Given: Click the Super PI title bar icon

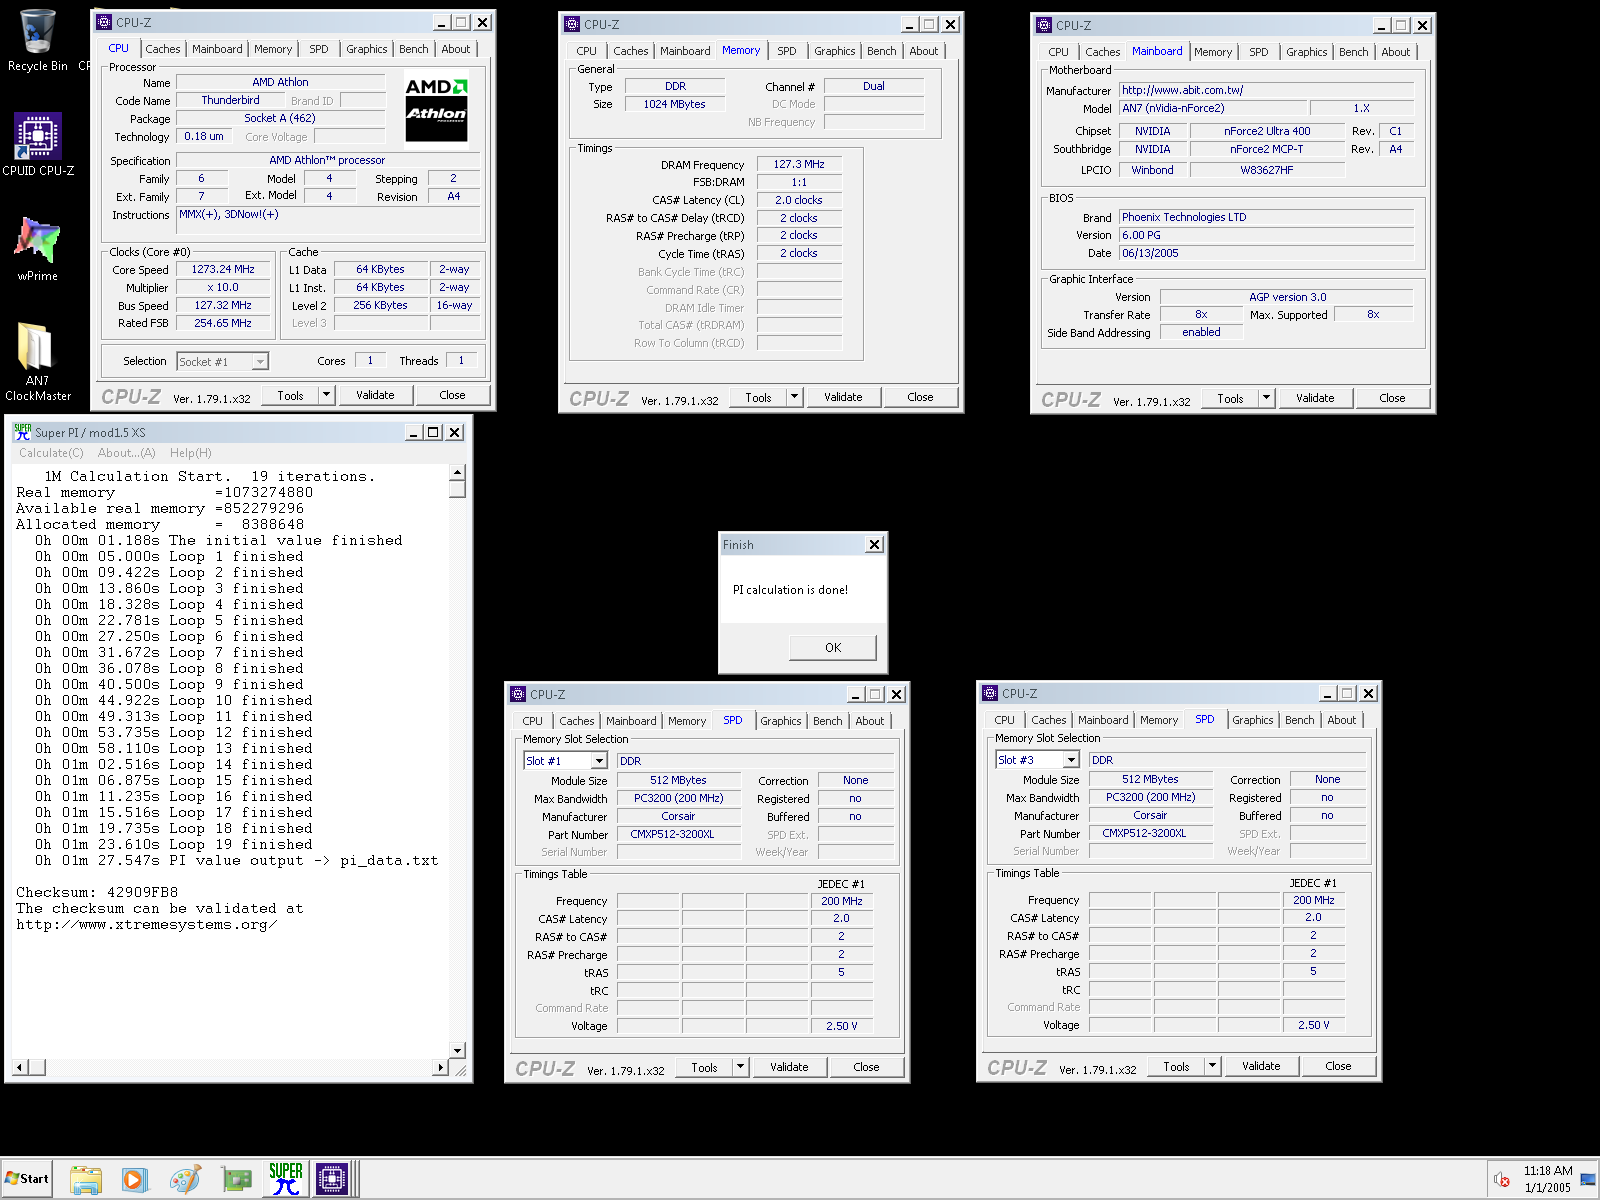Looking at the screenshot, I should click(x=22, y=432).
